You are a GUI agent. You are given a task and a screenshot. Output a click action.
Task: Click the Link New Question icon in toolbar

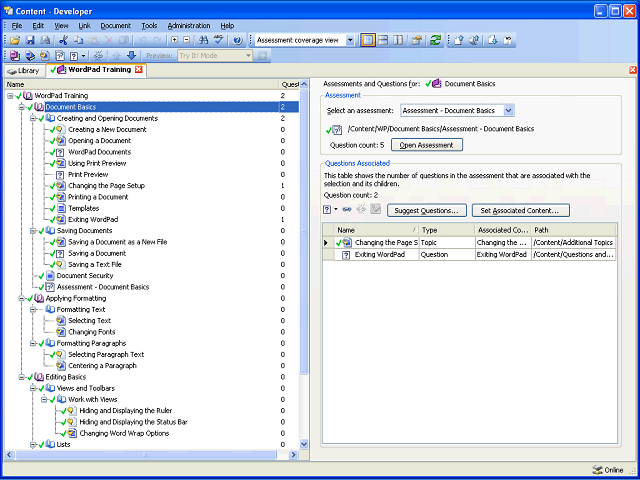pyautogui.click(x=74, y=56)
